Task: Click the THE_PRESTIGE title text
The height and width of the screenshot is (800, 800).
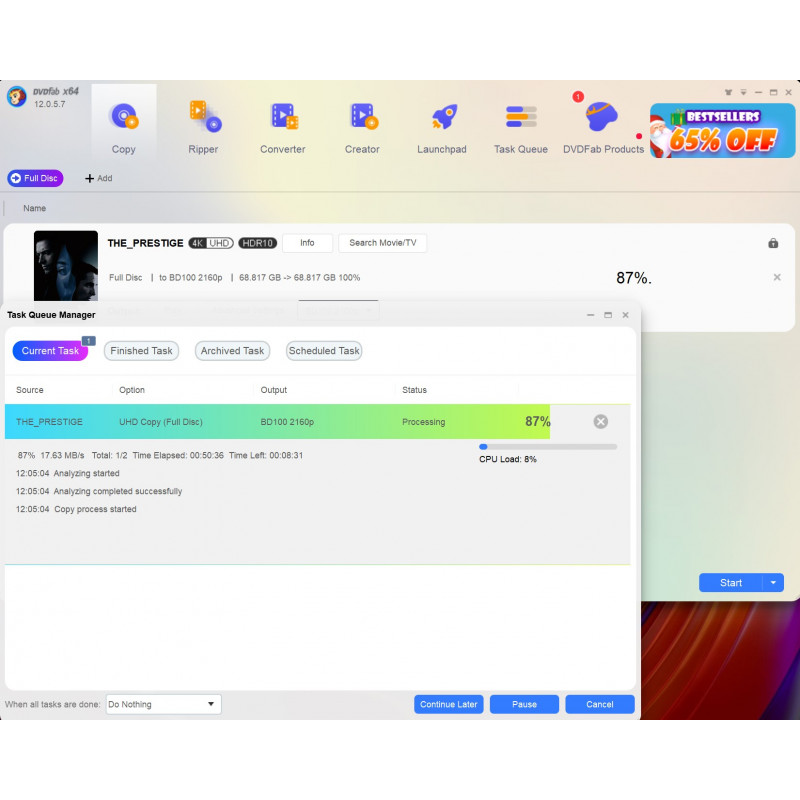Action: coord(145,243)
